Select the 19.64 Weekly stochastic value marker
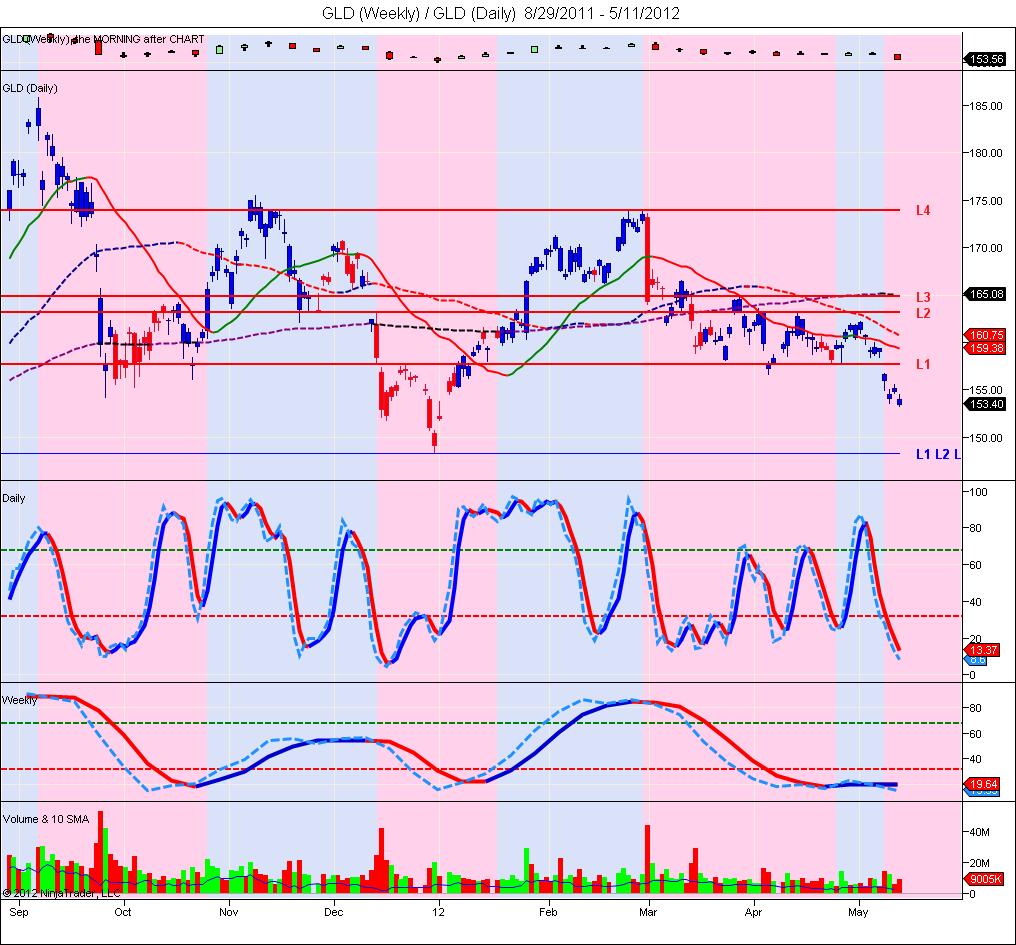The height and width of the screenshot is (945, 1016). 984,784
